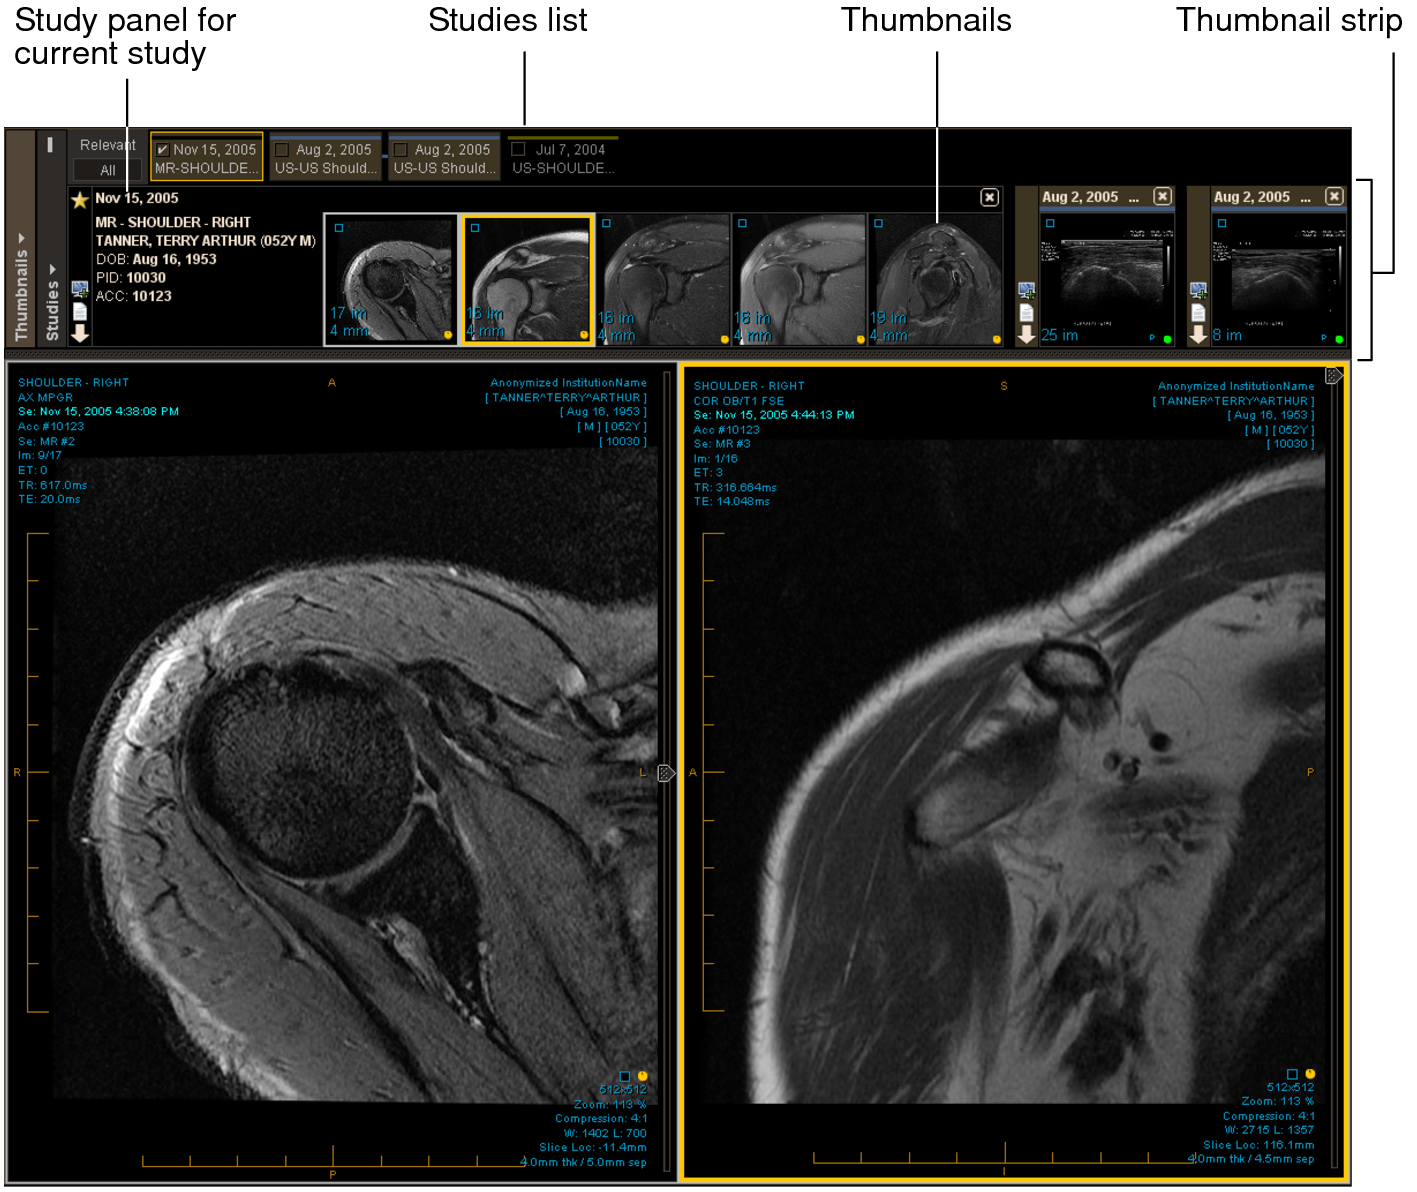Enable the Jul 7, 2004 US-SHOULDER study checkbox
This screenshot has height=1192, width=1417.
pyautogui.click(x=518, y=149)
